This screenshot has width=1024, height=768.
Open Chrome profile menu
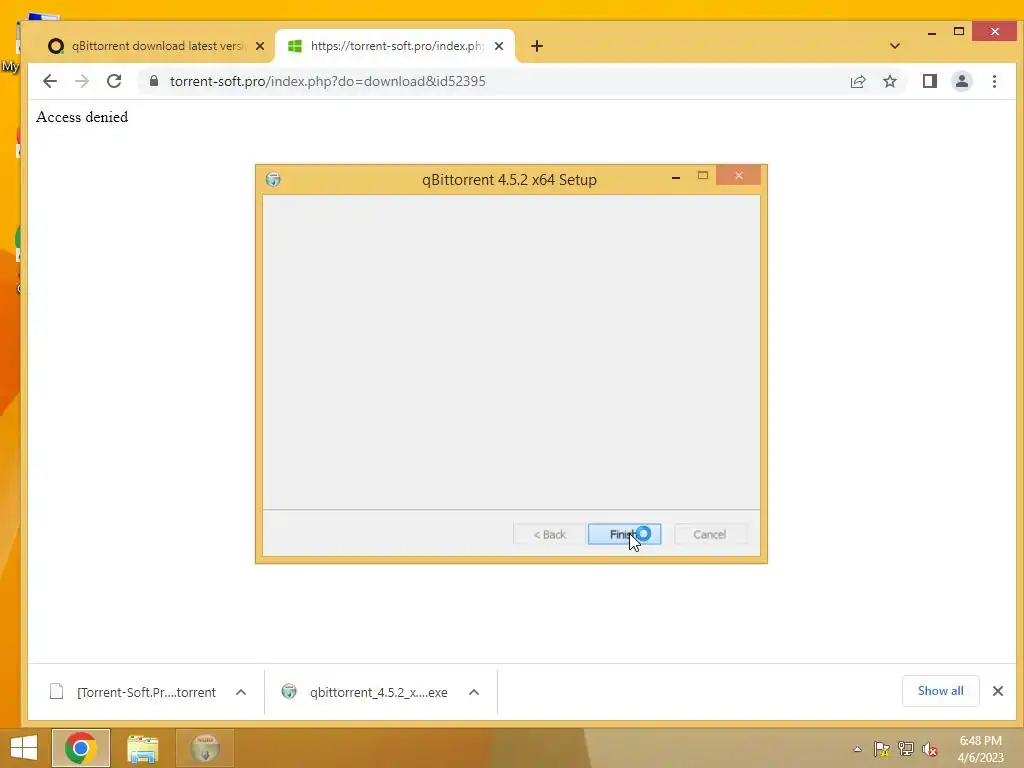click(962, 81)
